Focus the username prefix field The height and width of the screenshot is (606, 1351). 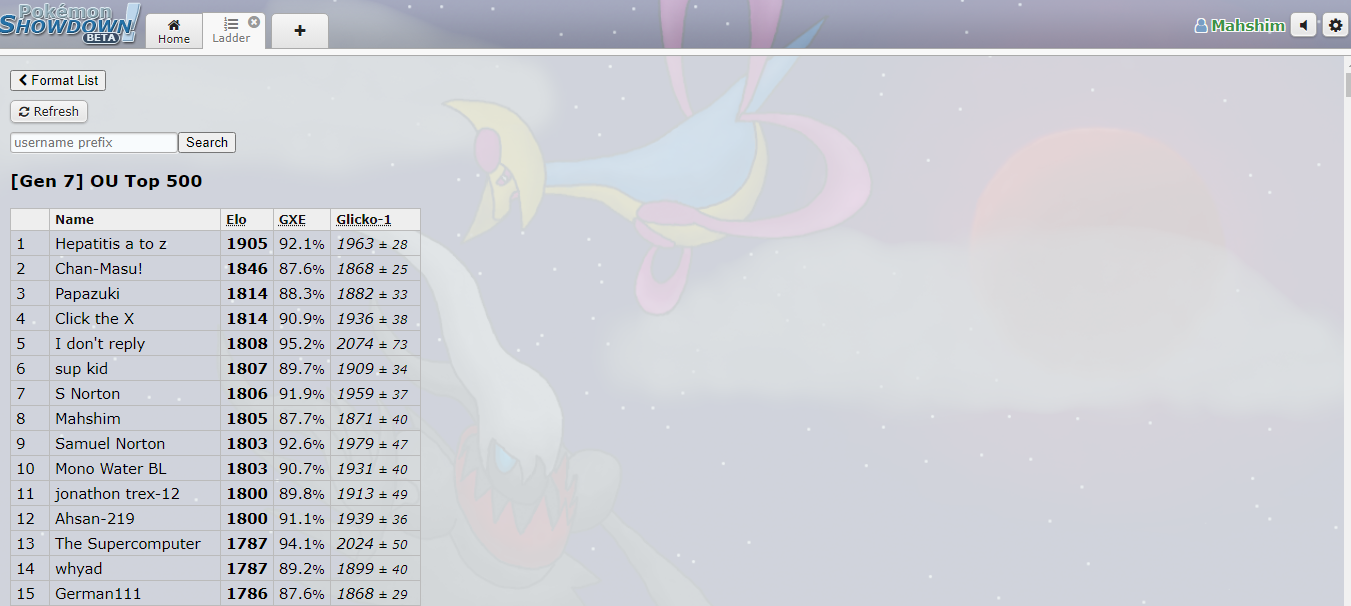pyautogui.click(x=94, y=142)
